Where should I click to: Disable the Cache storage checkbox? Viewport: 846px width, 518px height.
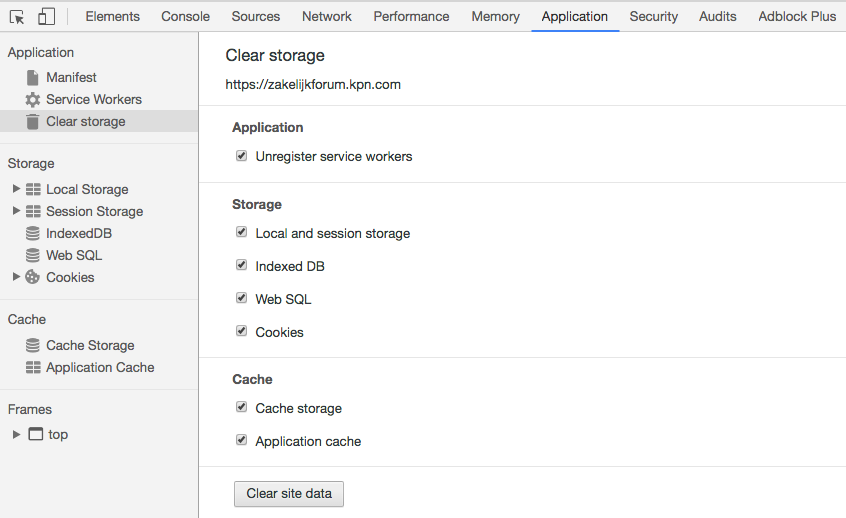(x=241, y=408)
